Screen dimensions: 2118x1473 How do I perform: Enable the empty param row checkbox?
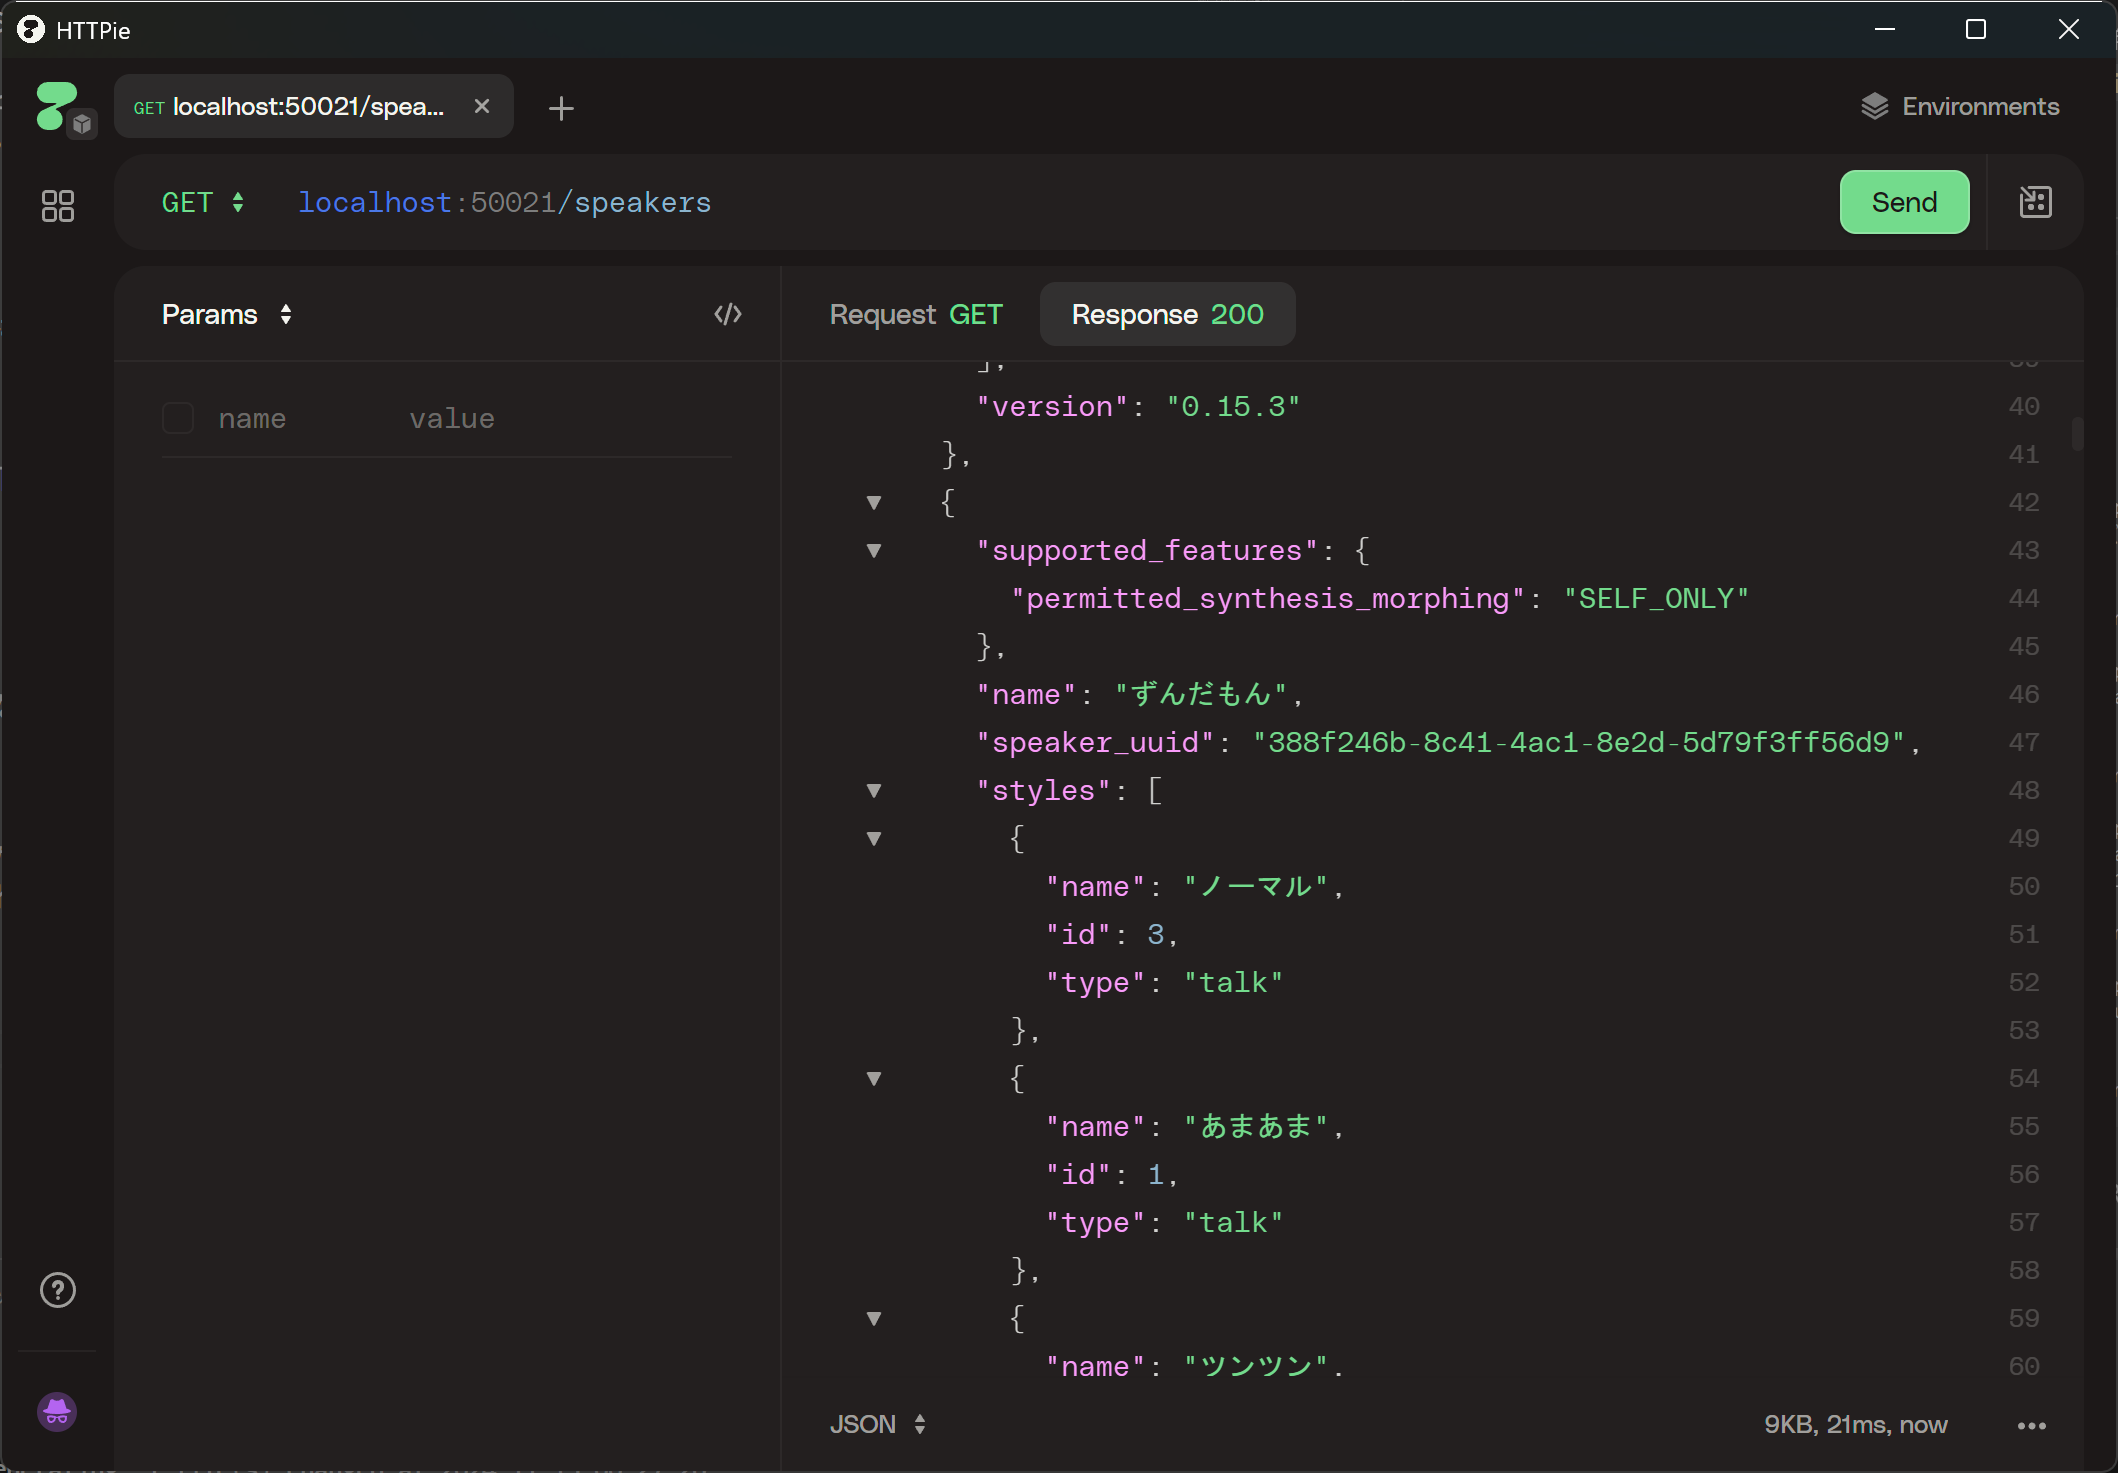178,418
